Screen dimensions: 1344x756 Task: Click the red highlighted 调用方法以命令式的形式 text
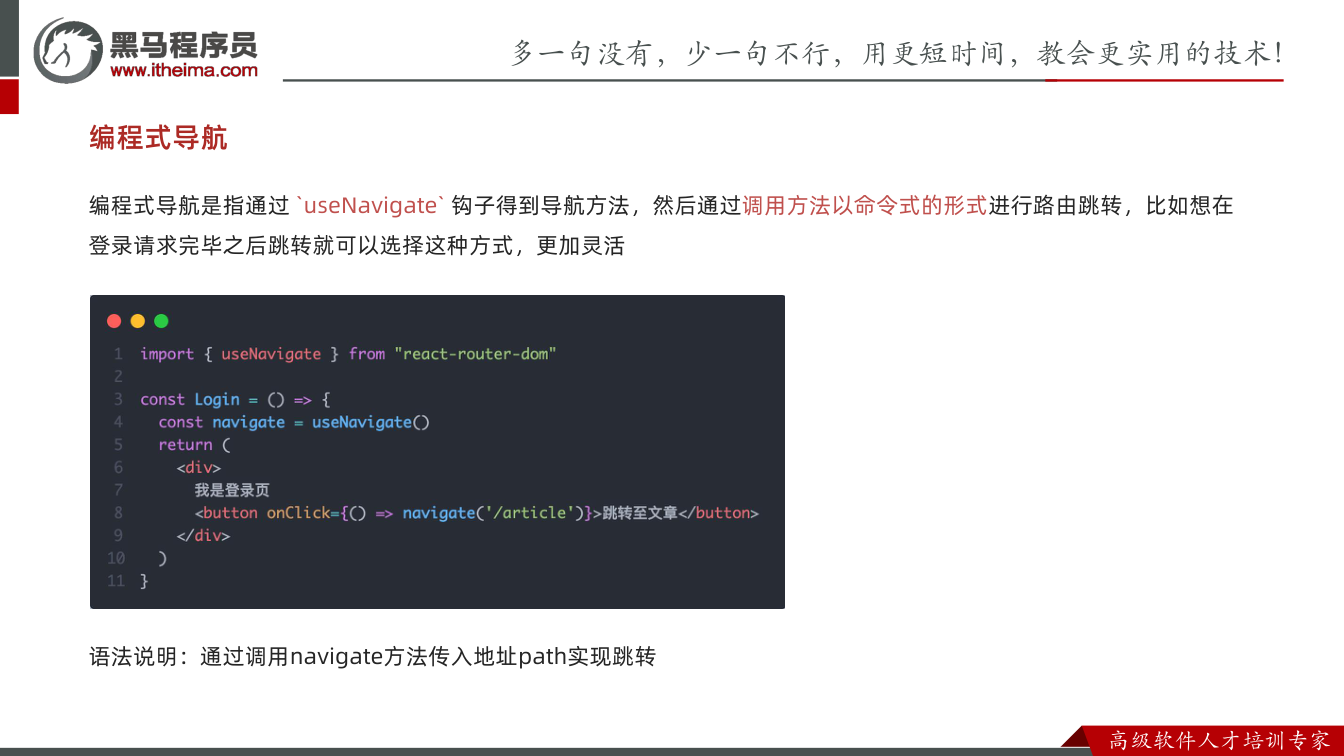(x=864, y=206)
